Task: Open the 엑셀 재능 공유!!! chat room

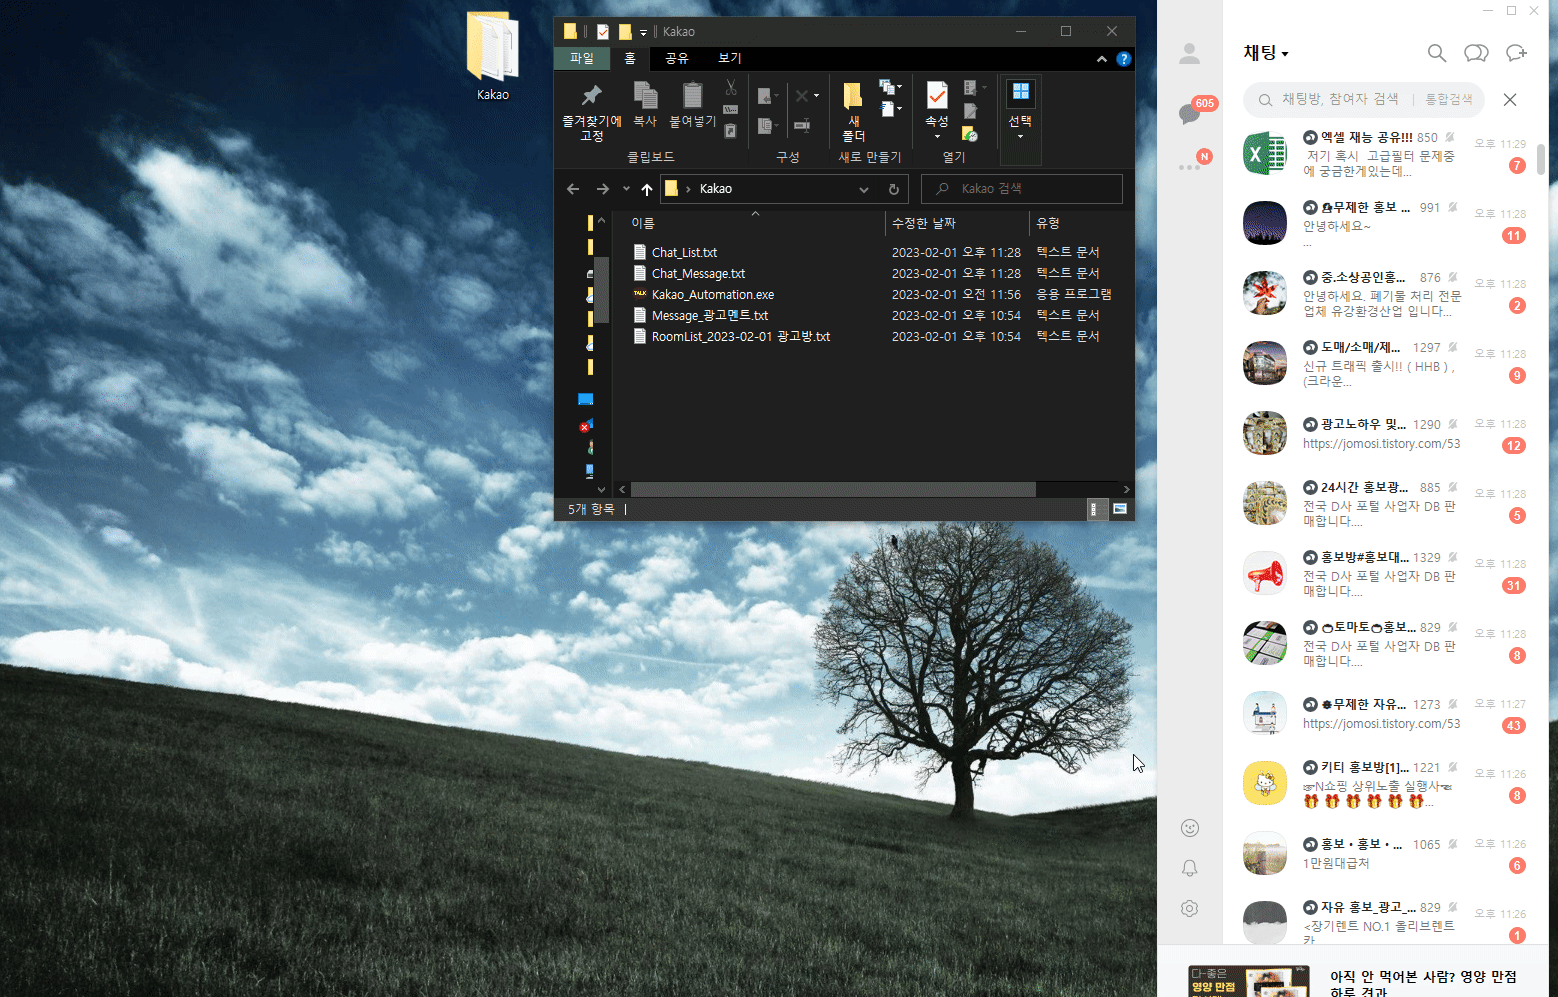Action: [x=1386, y=154]
